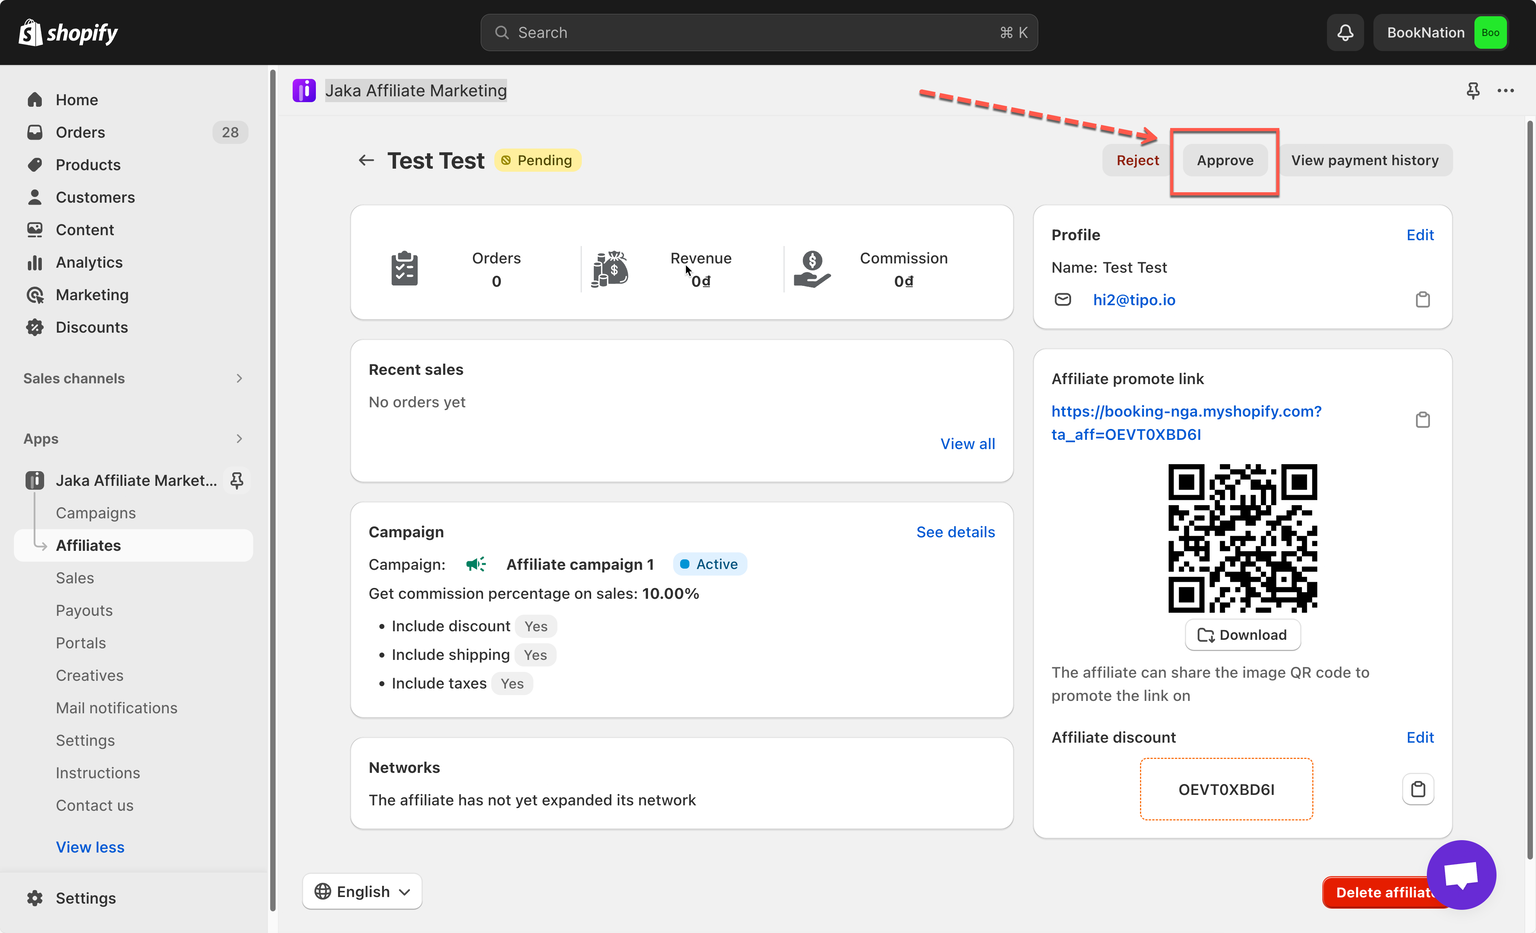Pin the app using top-right pin icon

1473,91
